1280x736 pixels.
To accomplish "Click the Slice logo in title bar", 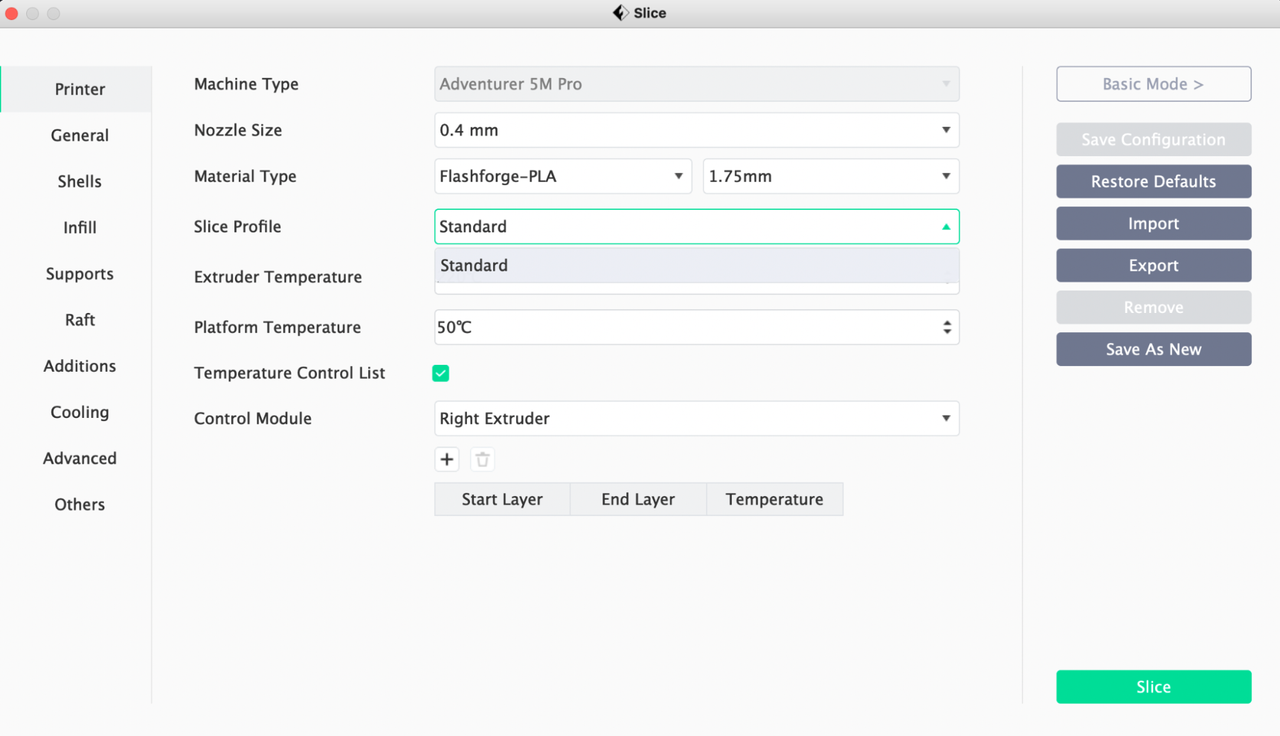I will (620, 13).
